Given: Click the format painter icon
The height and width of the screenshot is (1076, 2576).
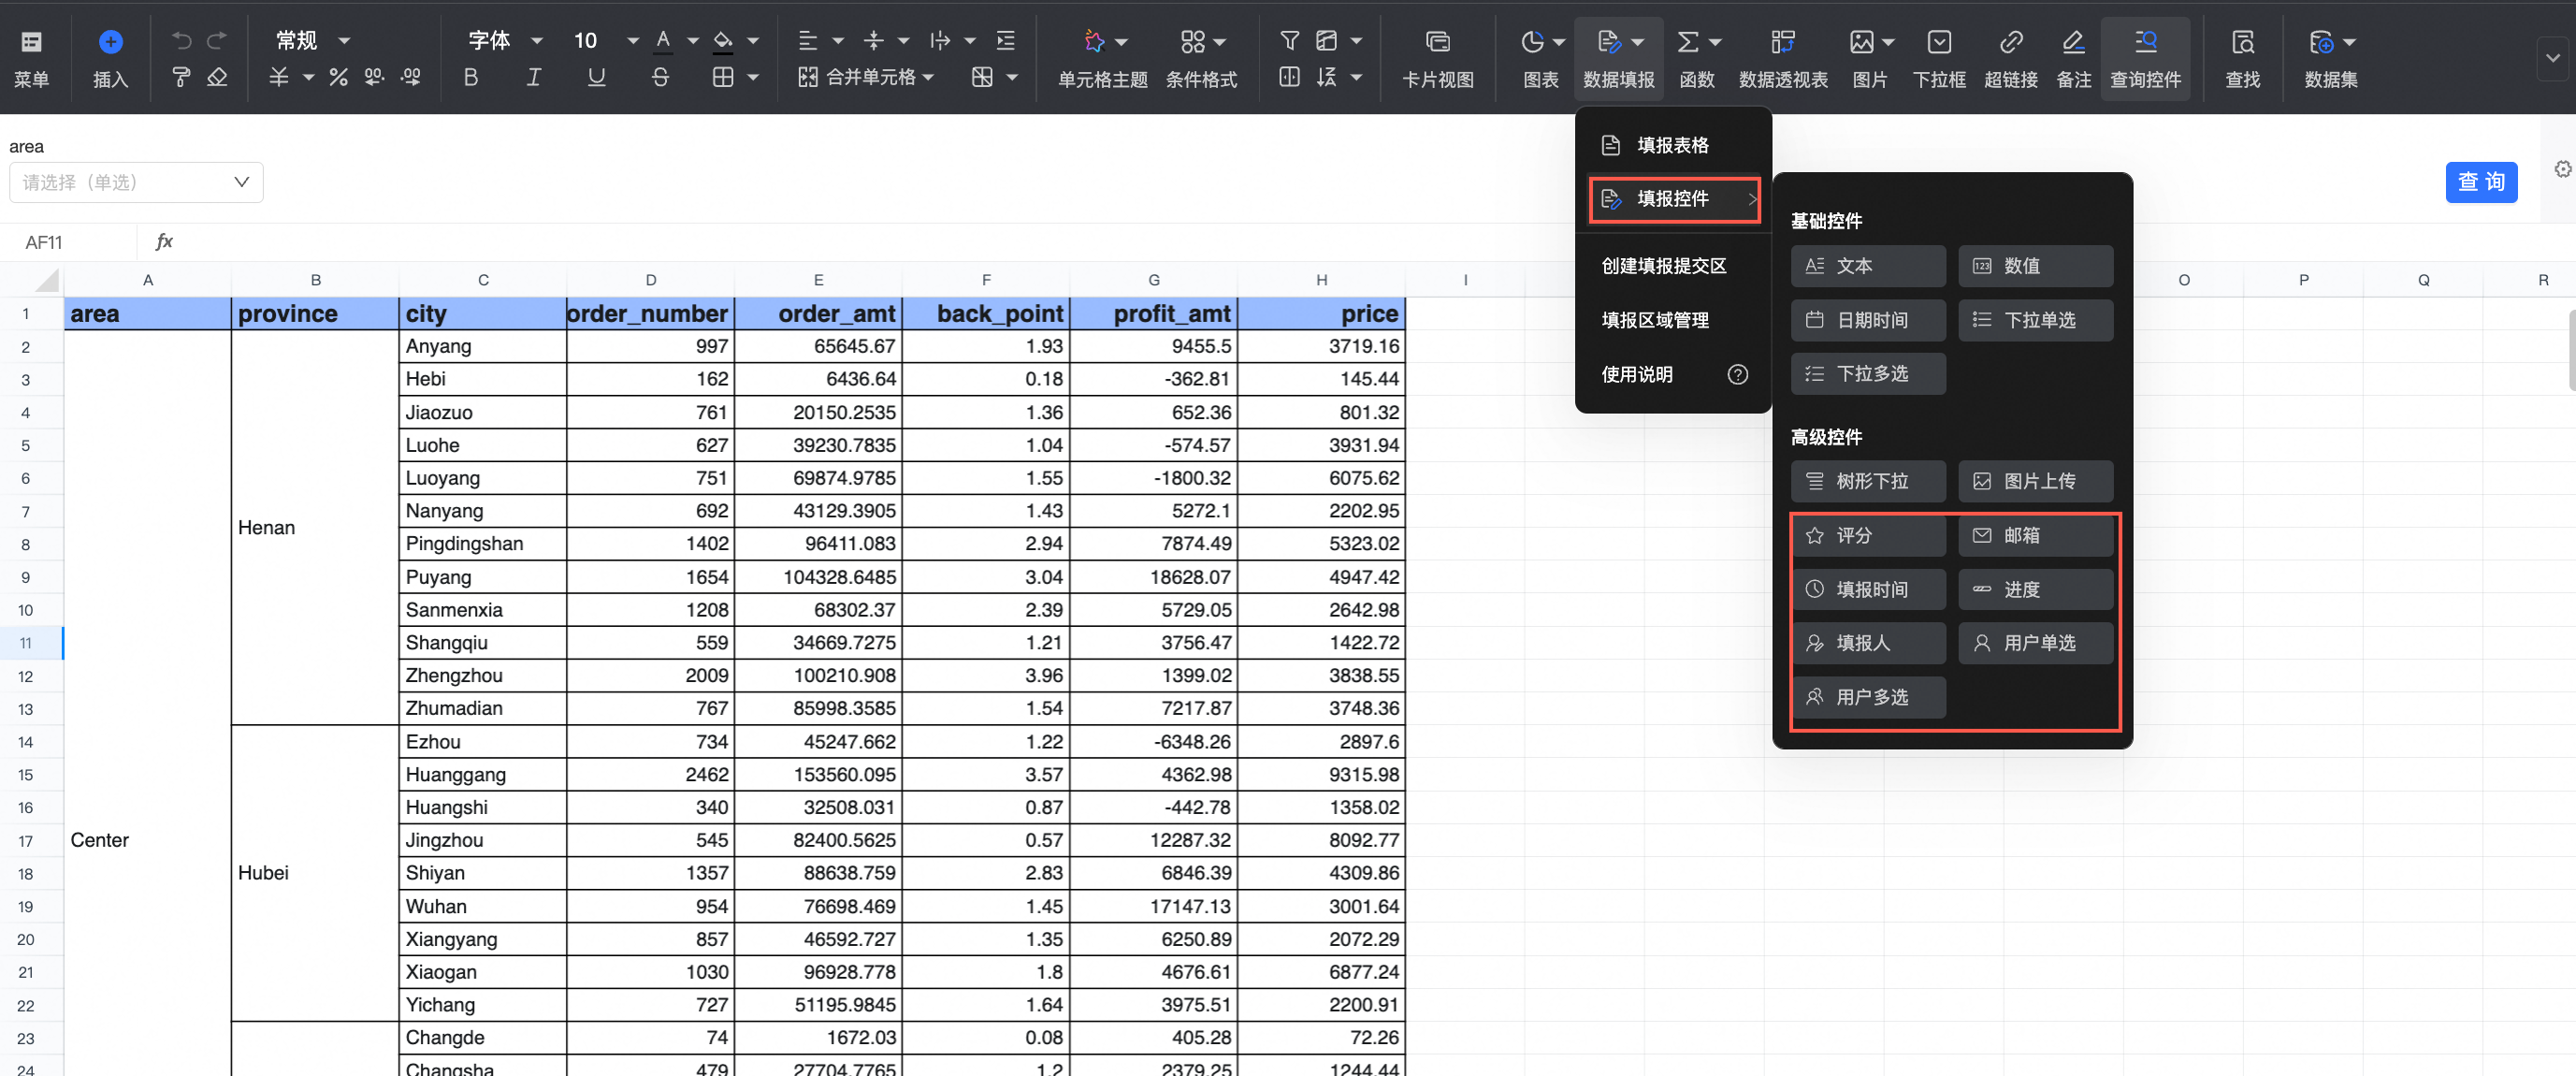Looking at the screenshot, I should (181, 77).
